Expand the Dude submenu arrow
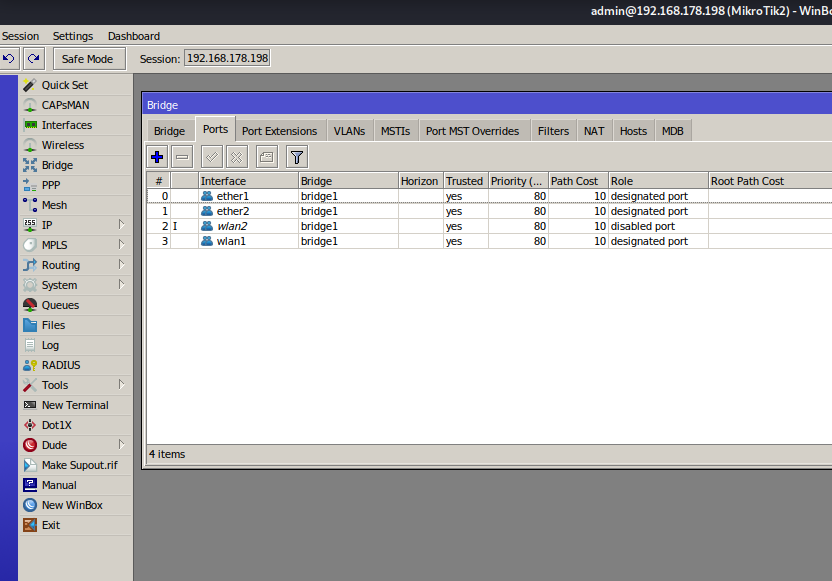Image resolution: width=832 pixels, height=581 pixels. pos(122,445)
